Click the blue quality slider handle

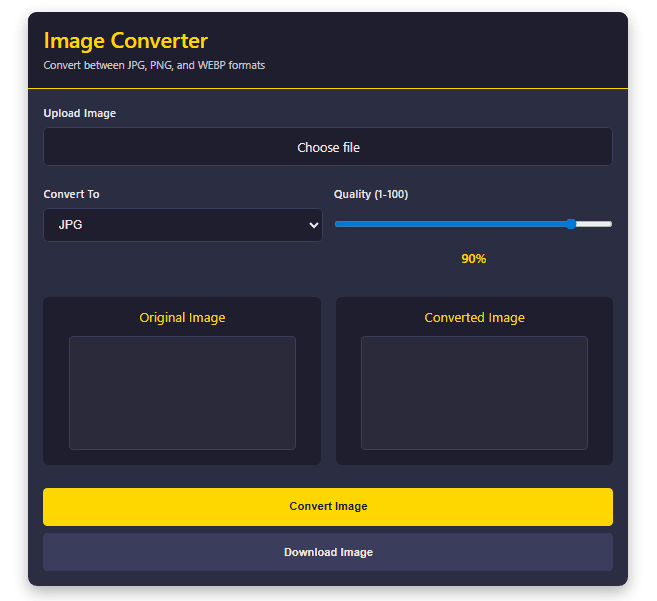571,224
